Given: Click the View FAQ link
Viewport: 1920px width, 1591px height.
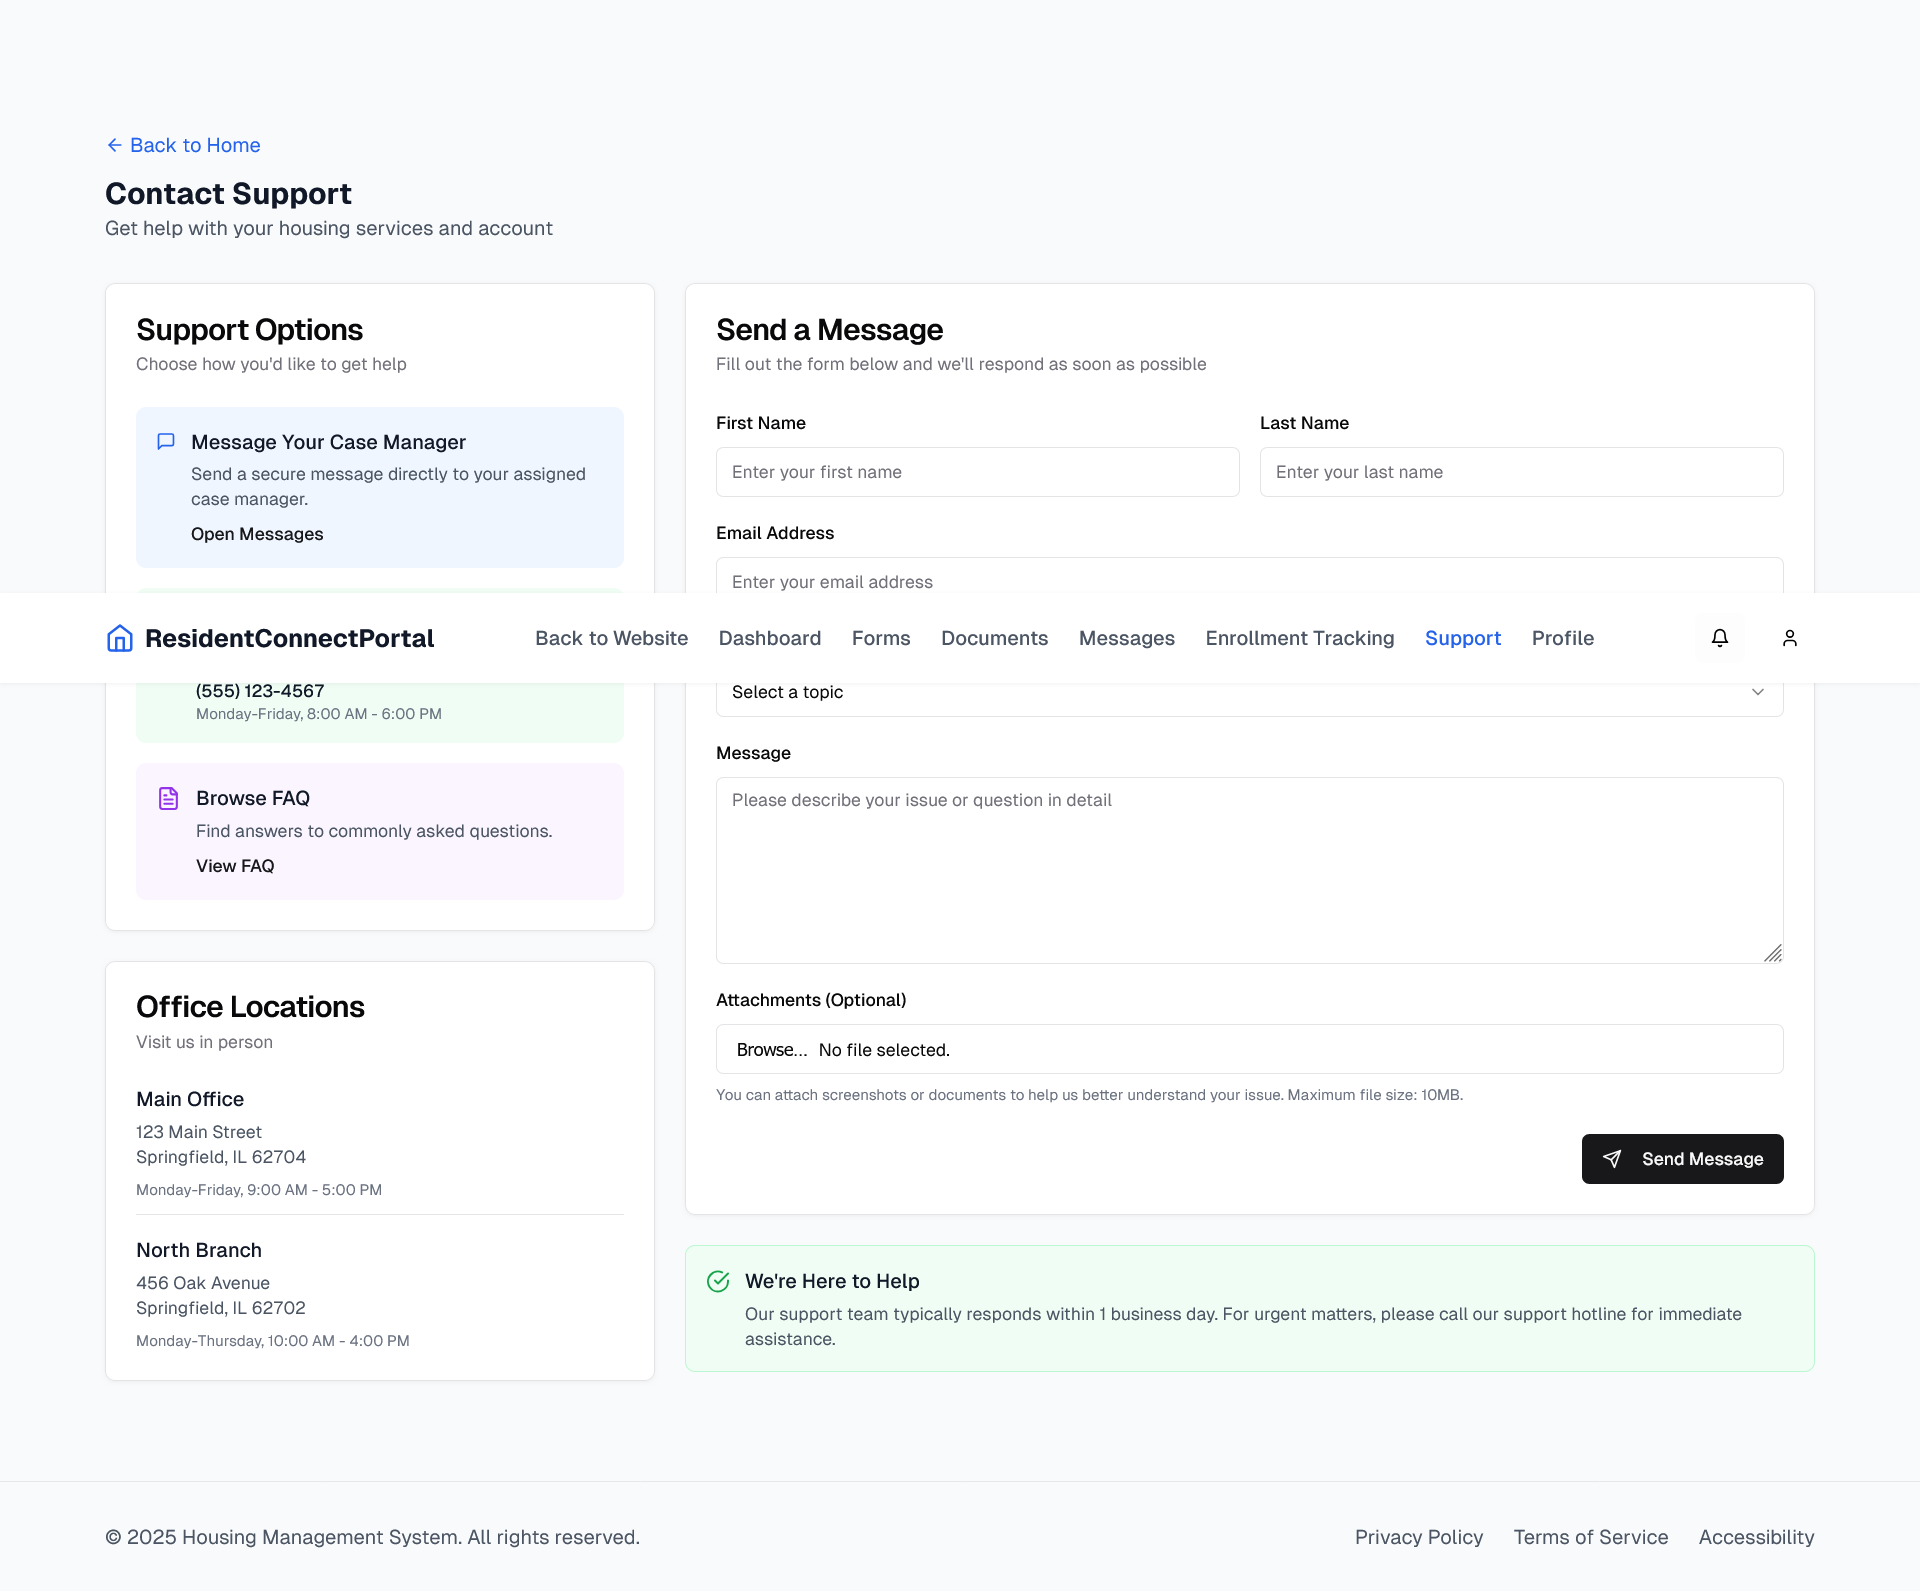Looking at the screenshot, I should click(235, 866).
